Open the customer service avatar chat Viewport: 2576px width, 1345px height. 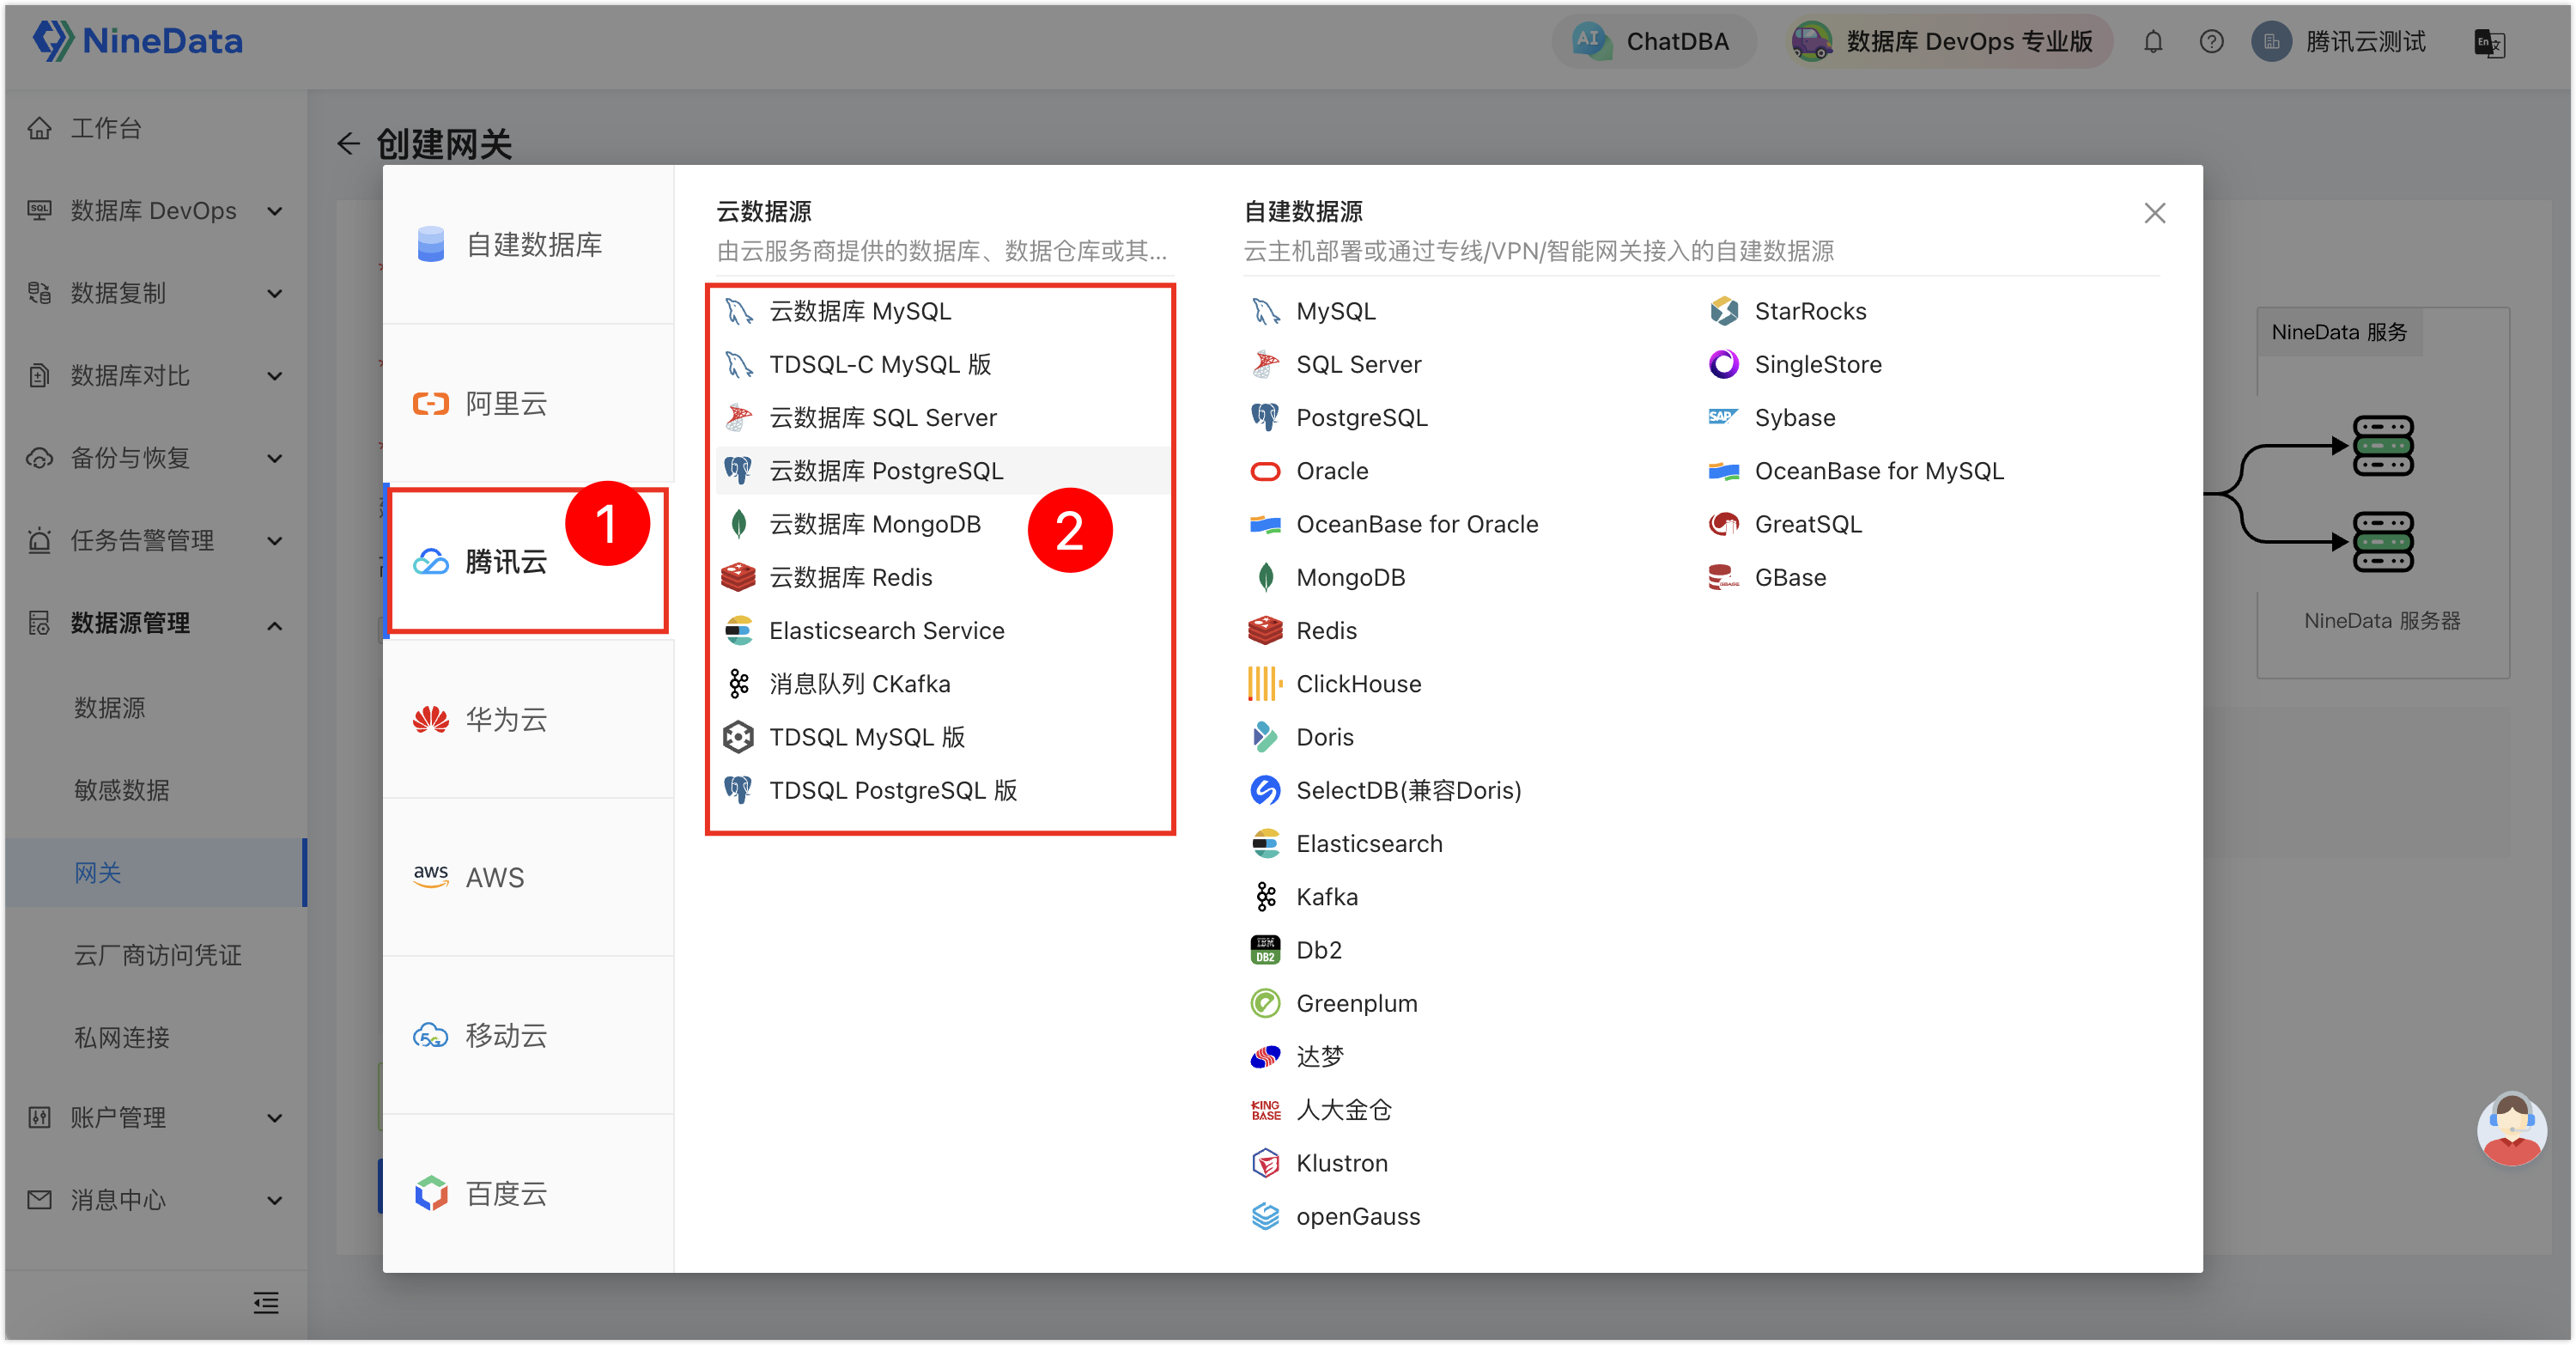click(2511, 1128)
